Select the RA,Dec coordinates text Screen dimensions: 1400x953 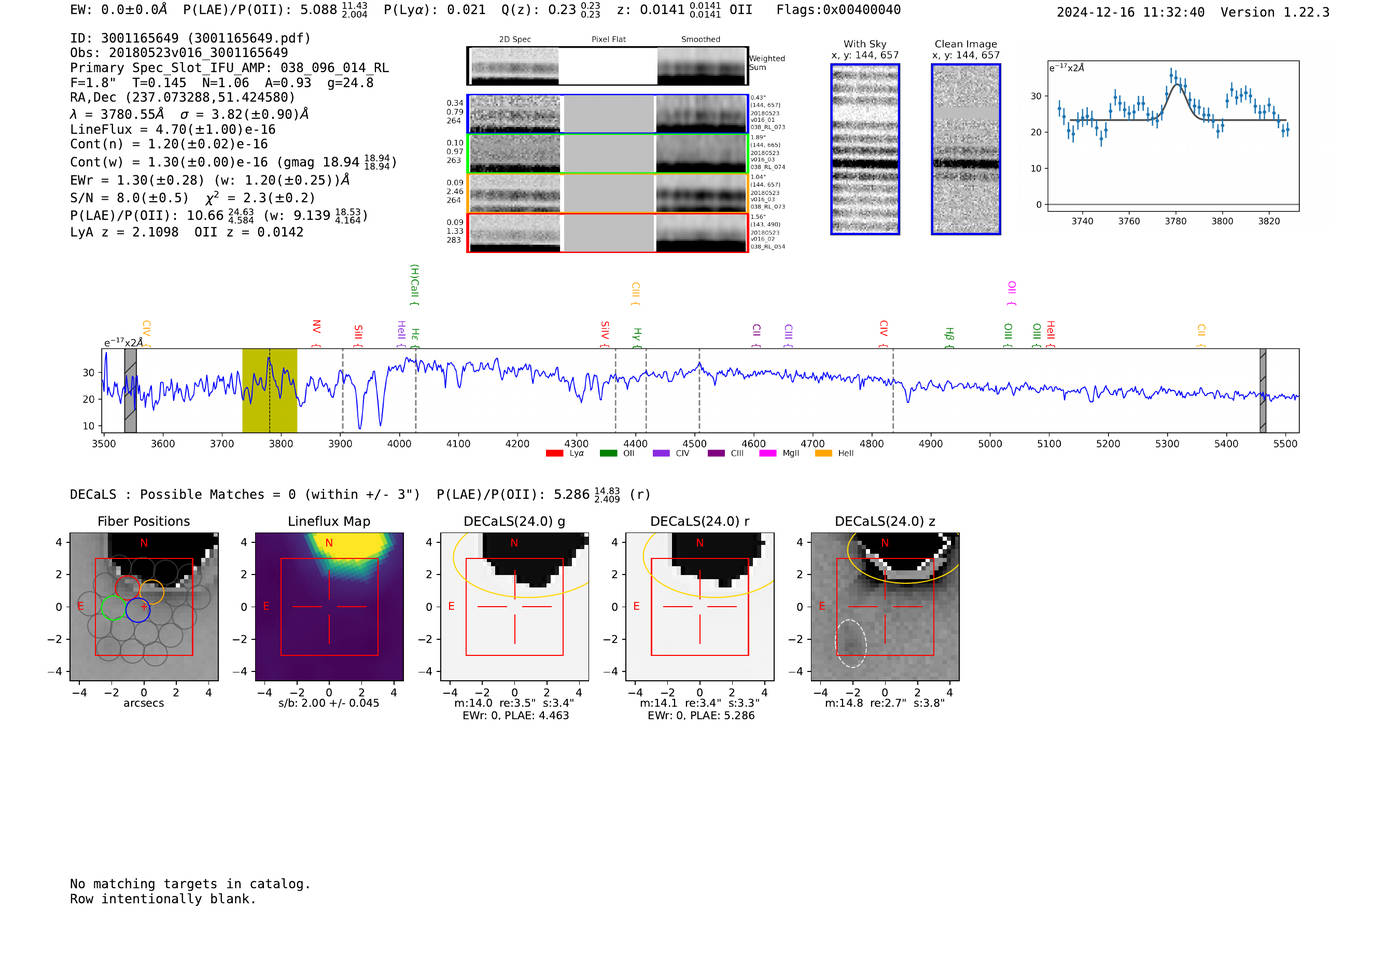pos(183,98)
